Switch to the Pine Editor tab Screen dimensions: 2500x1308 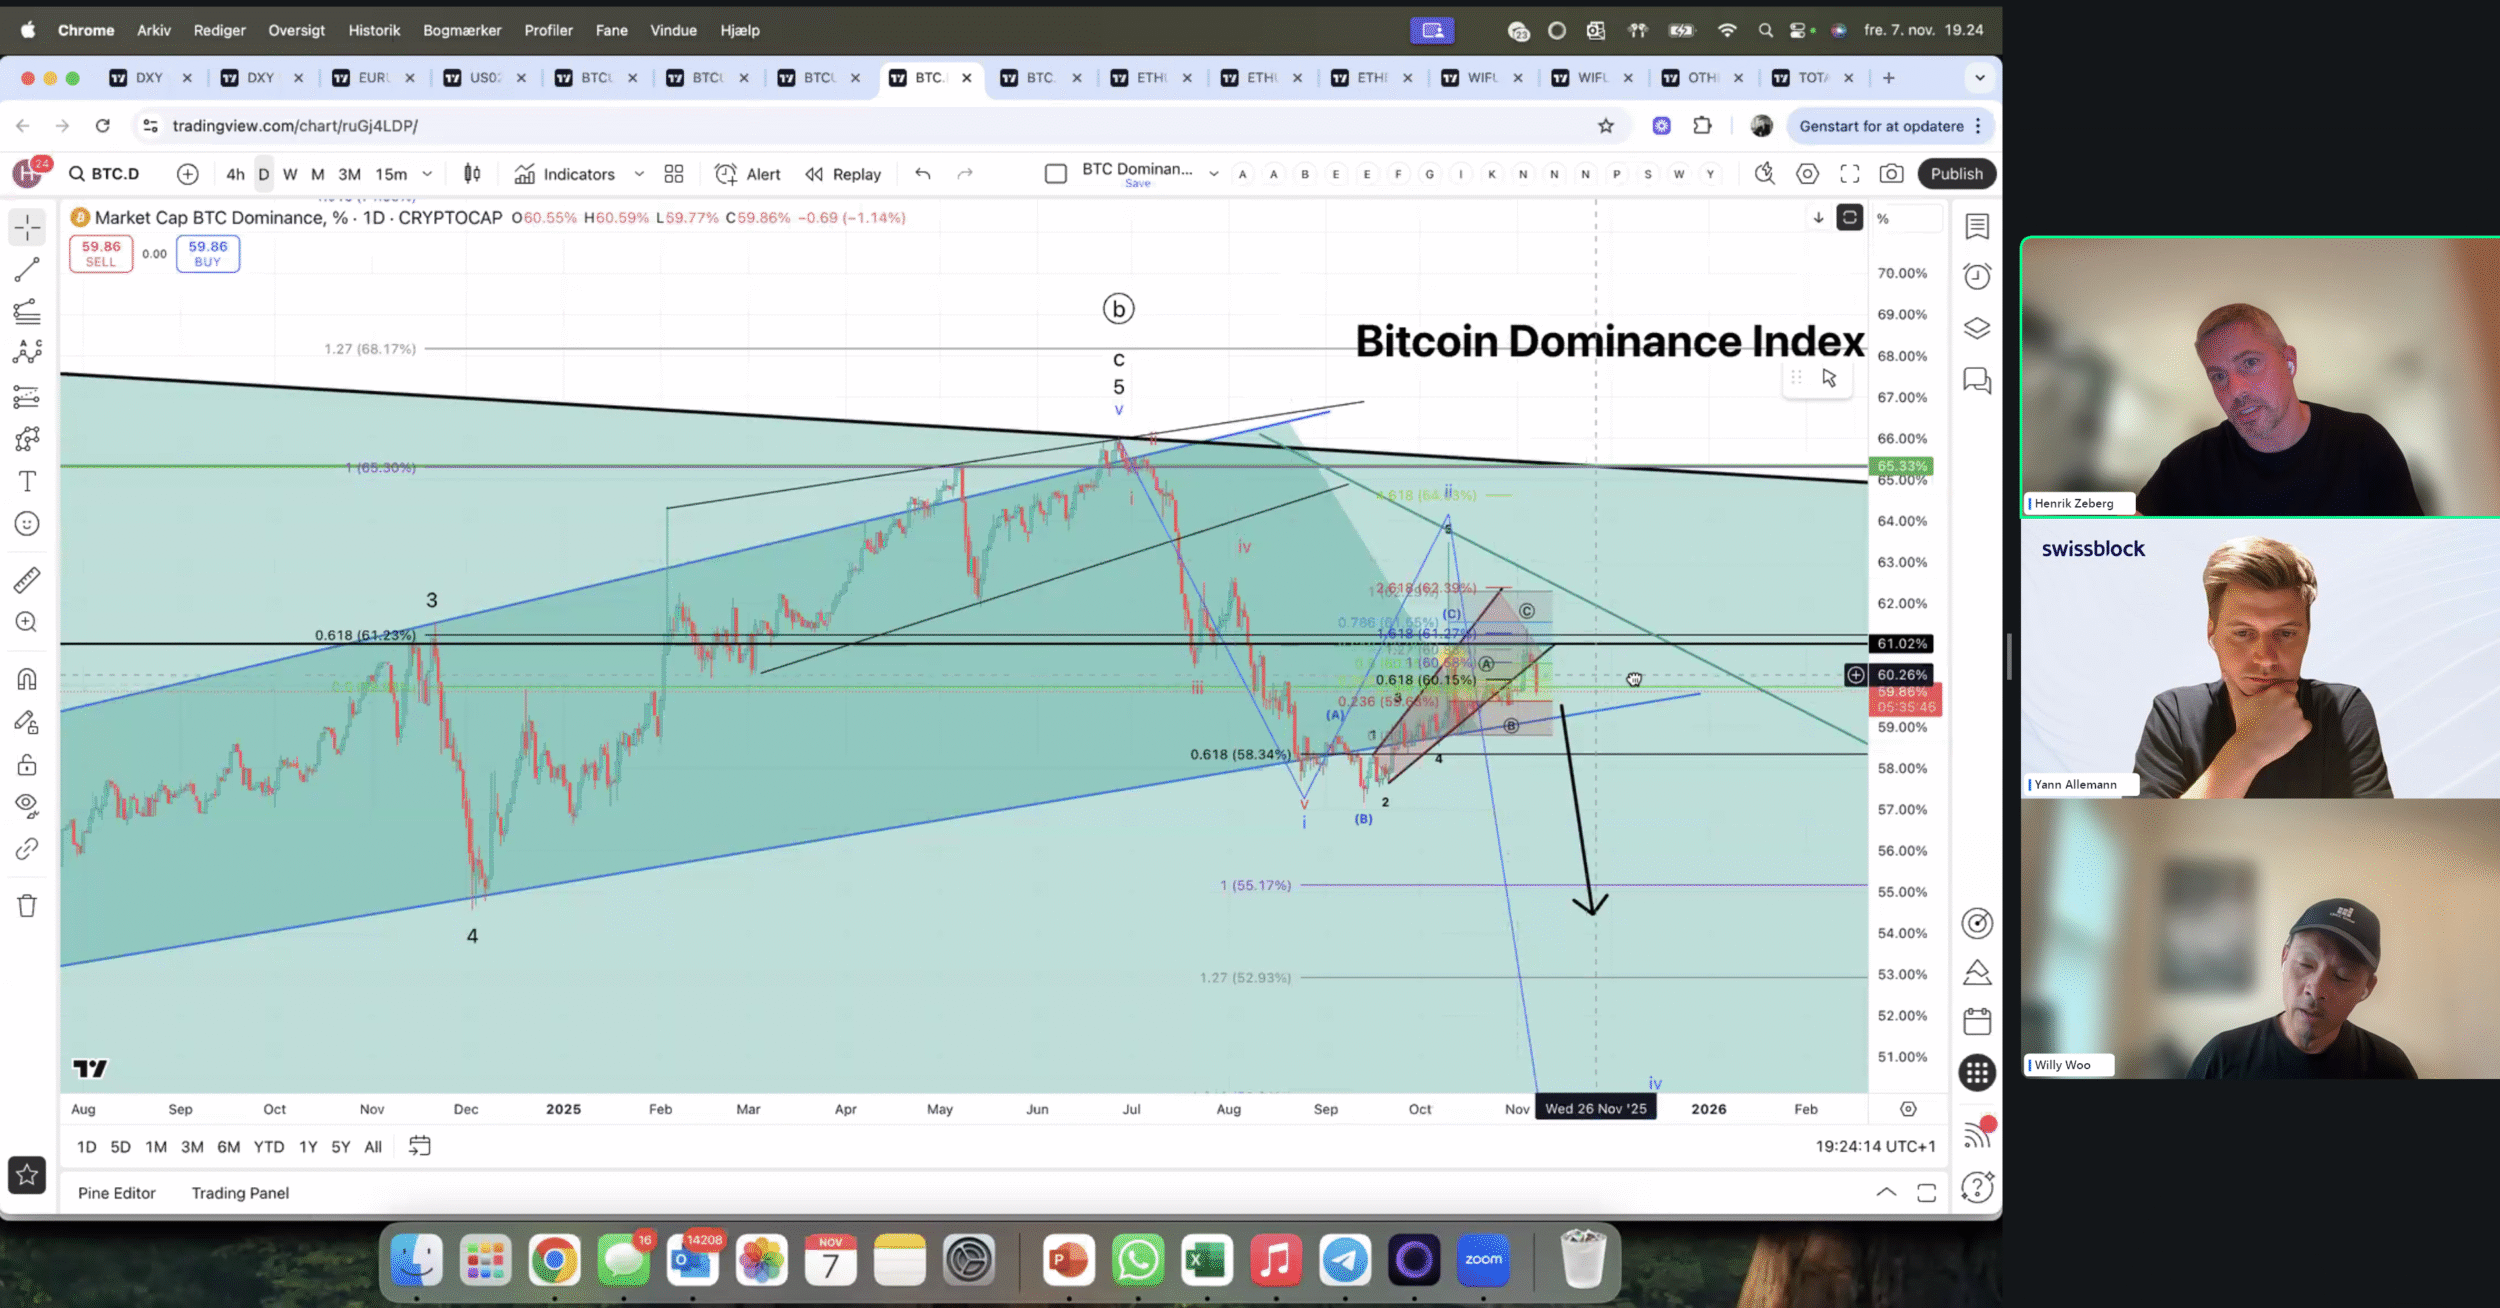click(x=117, y=1193)
